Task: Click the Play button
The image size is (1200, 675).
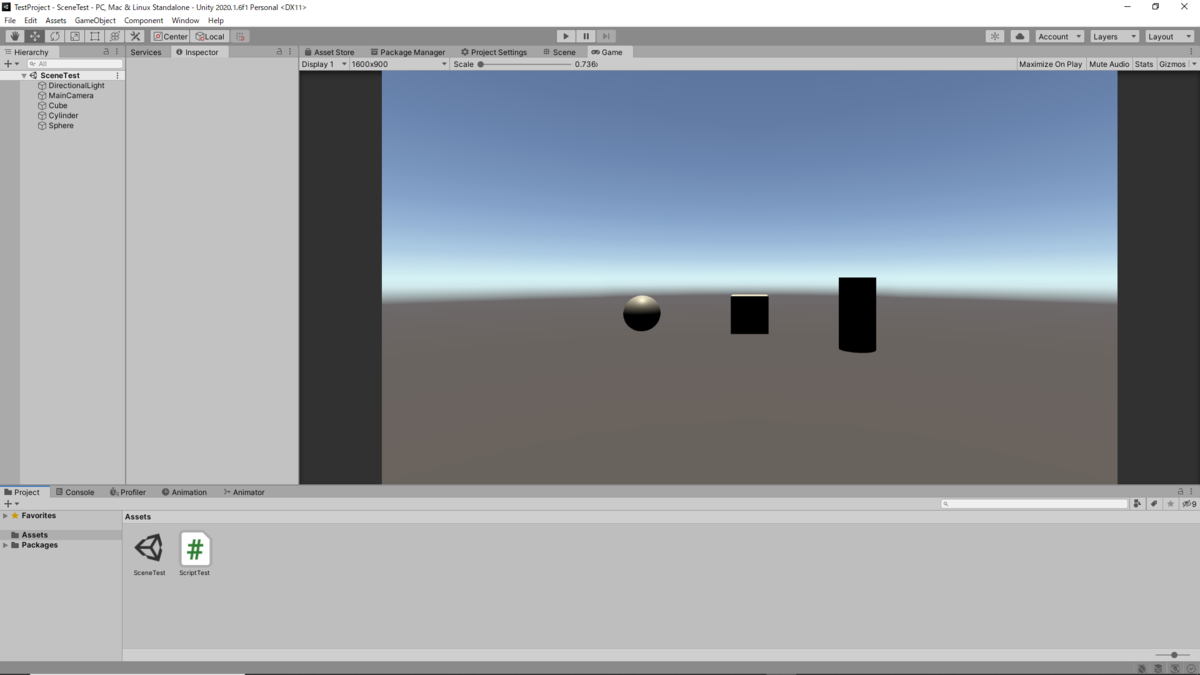Action: click(x=566, y=36)
